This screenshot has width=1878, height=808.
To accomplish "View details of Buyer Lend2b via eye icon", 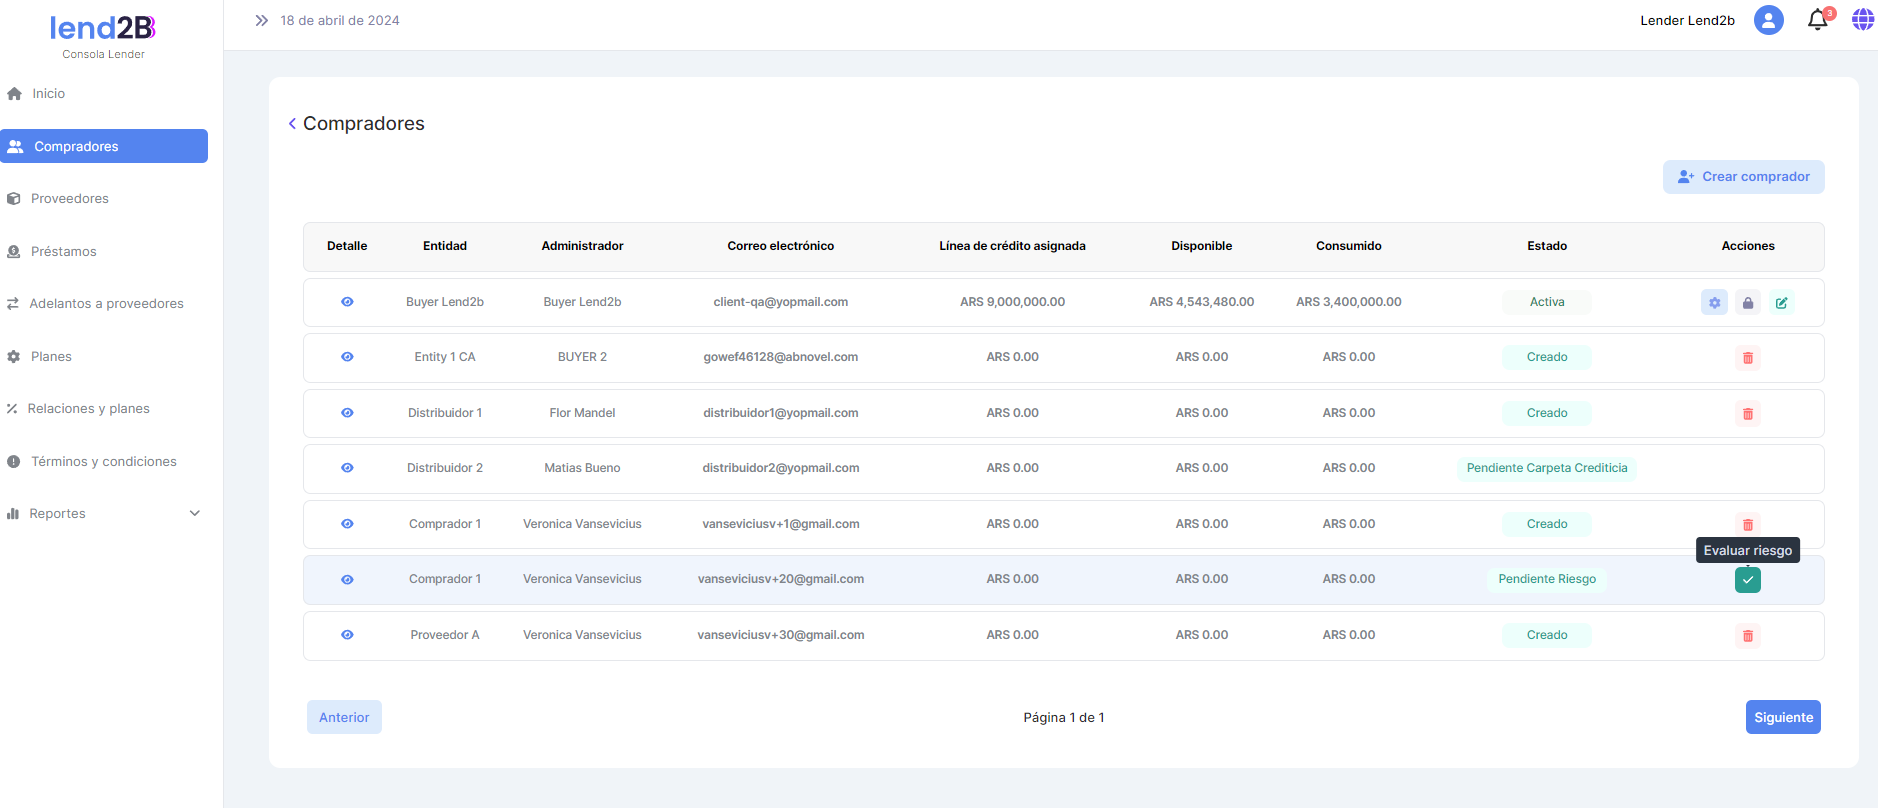I will pyautogui.click(x=347, y=302).
